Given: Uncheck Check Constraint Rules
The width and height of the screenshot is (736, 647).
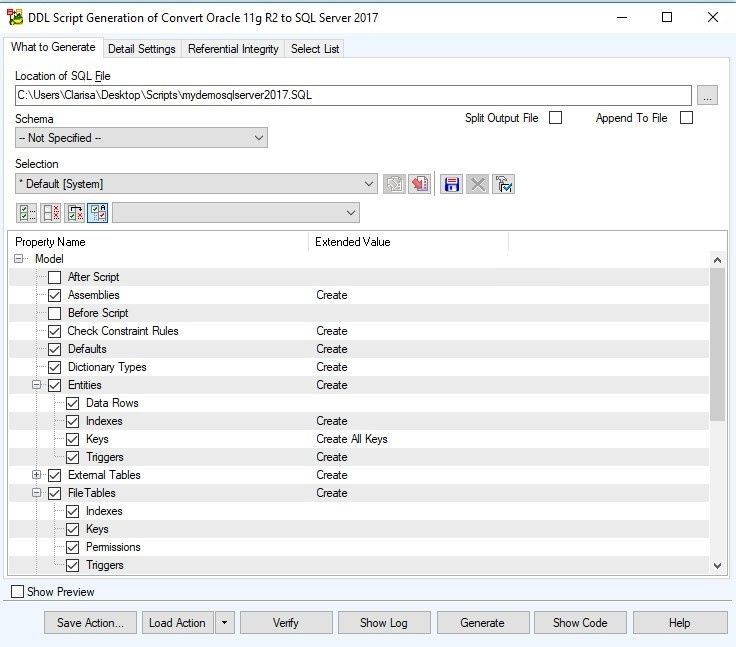Looking at the screenshot, I should coord(54,331).
